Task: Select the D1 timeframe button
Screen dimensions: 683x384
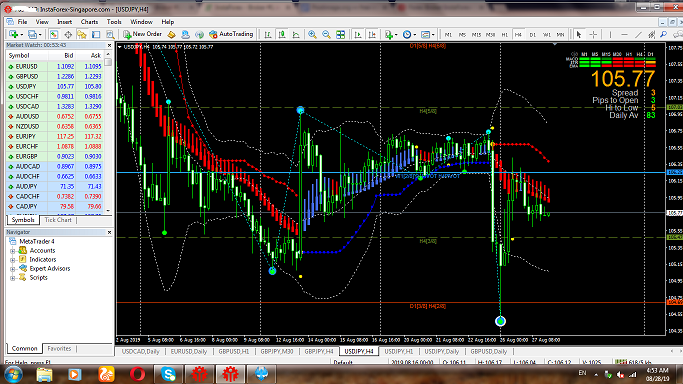Action: pos(532,34)
